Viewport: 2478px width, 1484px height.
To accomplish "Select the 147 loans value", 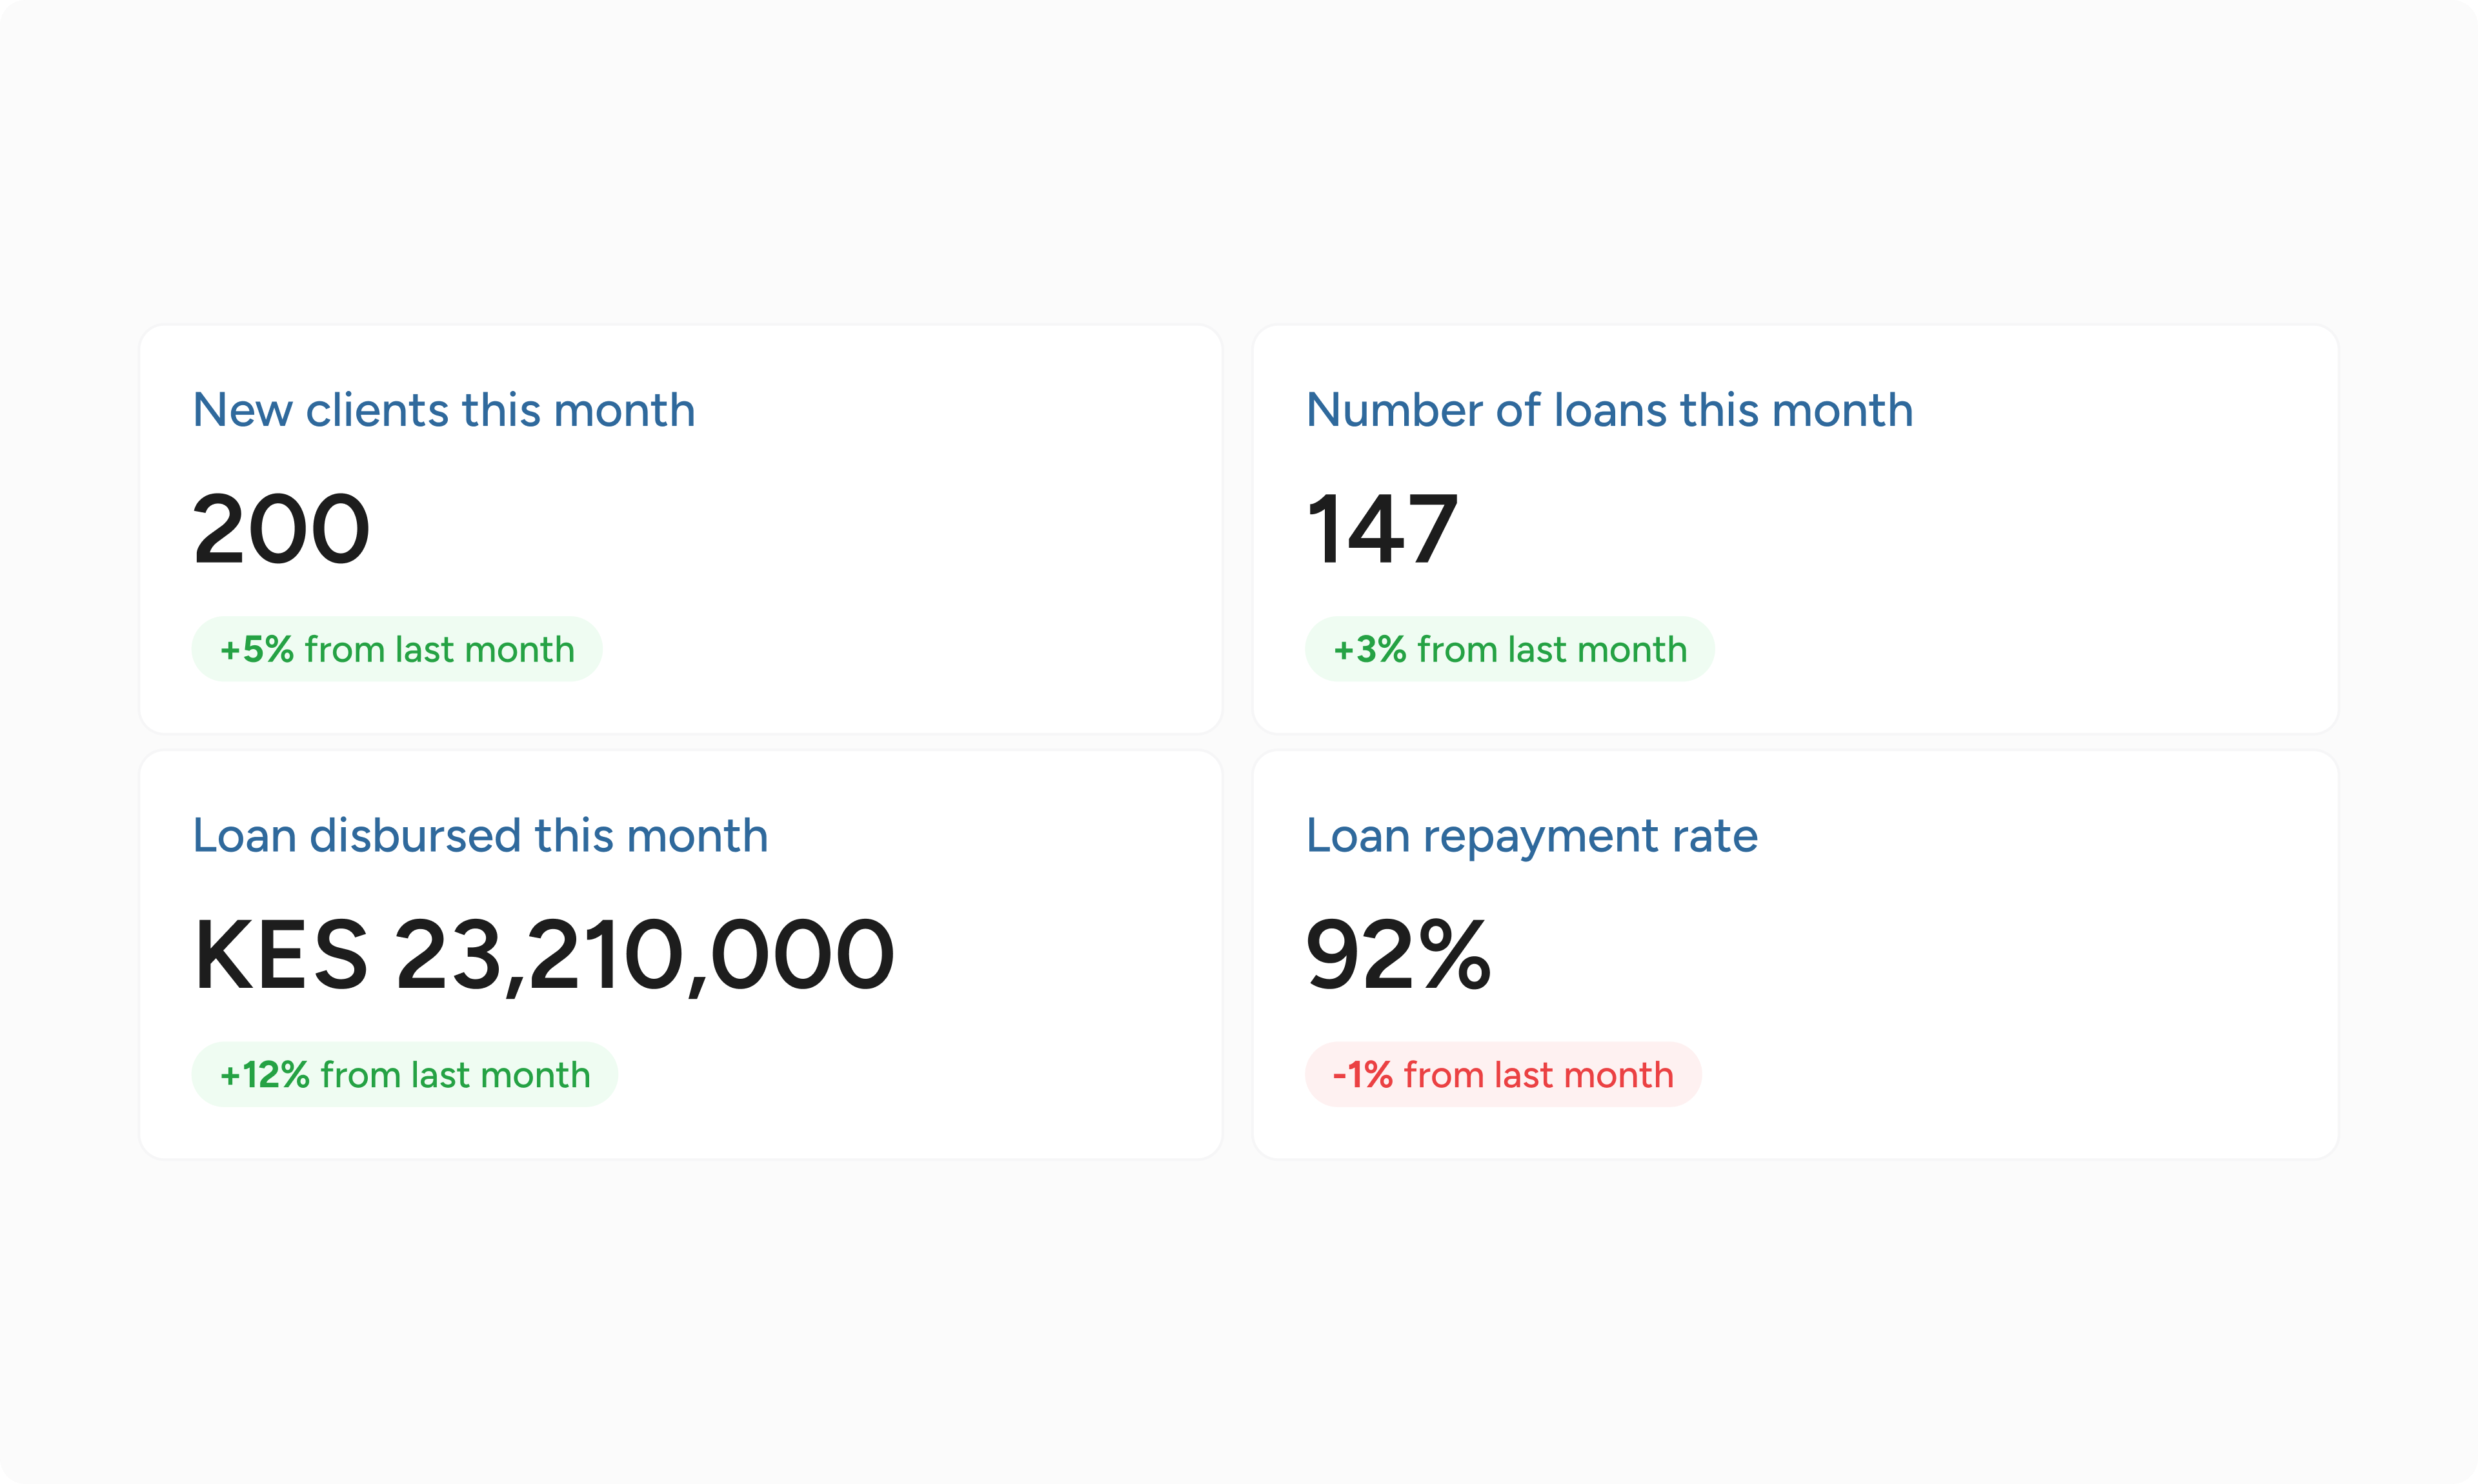I will (x=1382, y=529).
